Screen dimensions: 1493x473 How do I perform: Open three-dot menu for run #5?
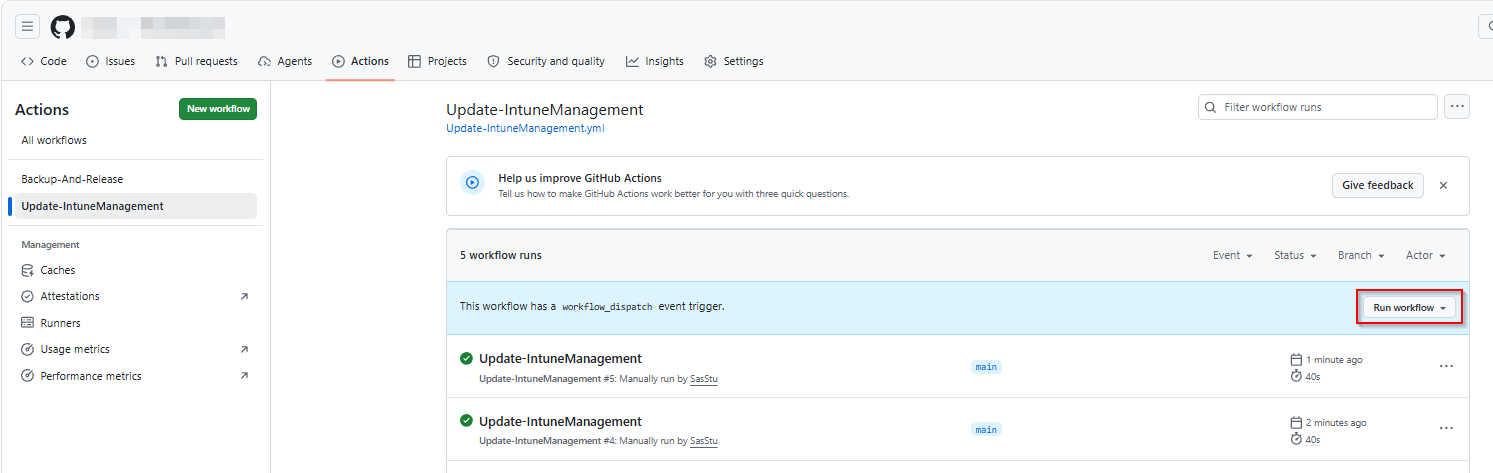[1446, 366]
